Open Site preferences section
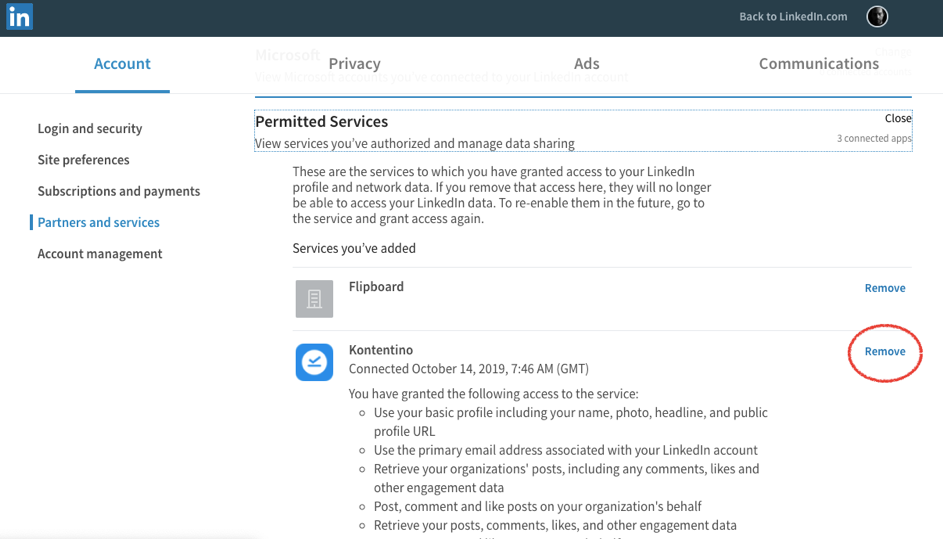Screen dimensions: 943x539 pyautogui.click(x=83, y=160)
